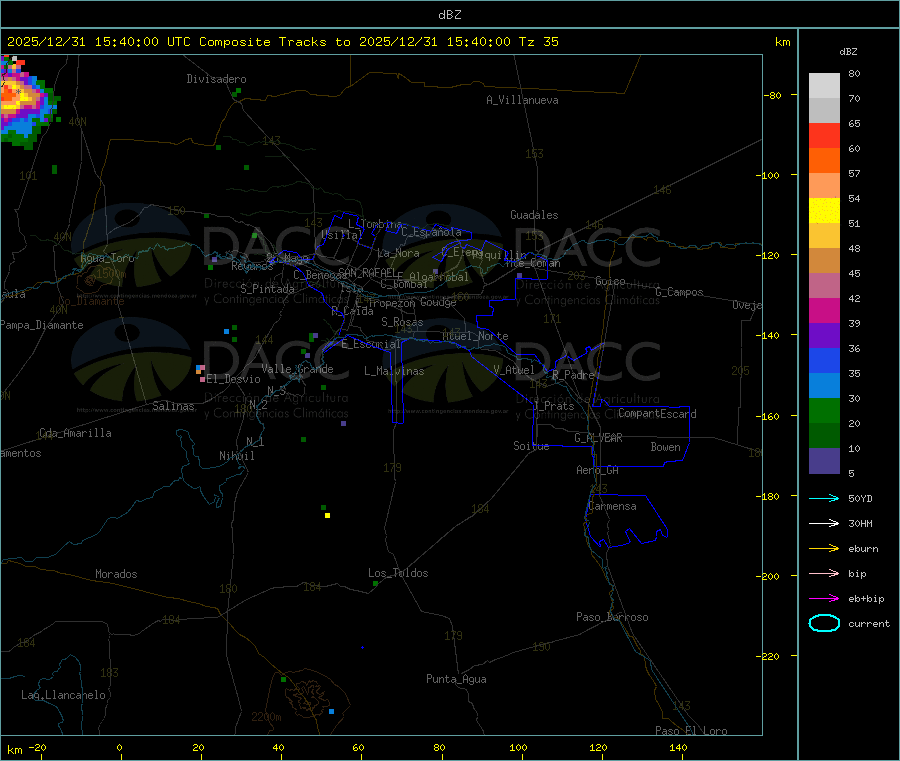Viewport: 900px width, 761px height.
Task: Click the Soitue label
Action: point(531,446)
